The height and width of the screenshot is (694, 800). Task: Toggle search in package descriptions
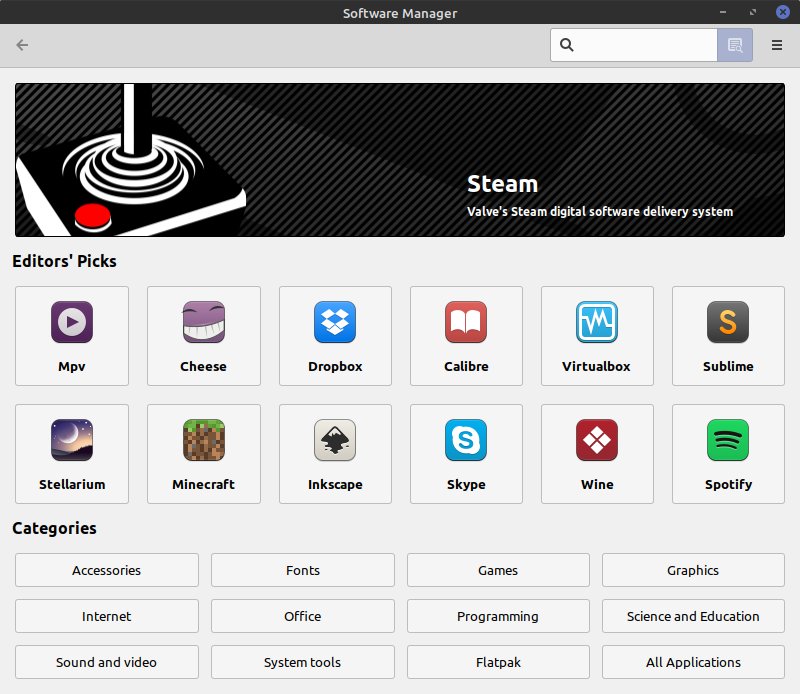point(735,45)
